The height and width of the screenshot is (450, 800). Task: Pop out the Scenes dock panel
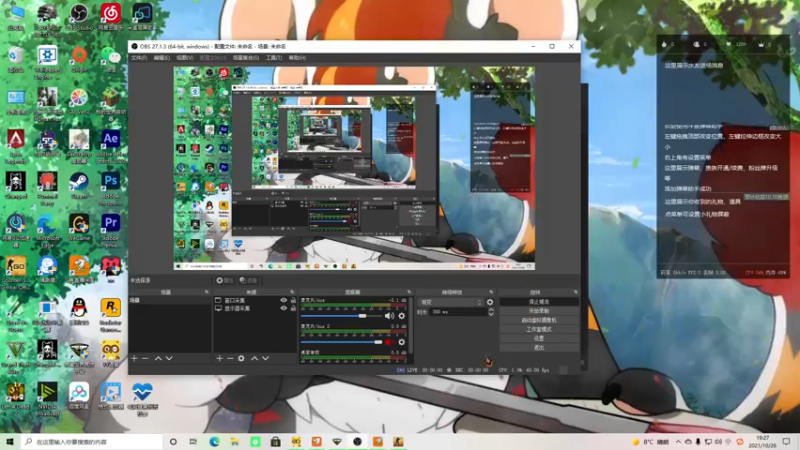(x=207, y=292)
